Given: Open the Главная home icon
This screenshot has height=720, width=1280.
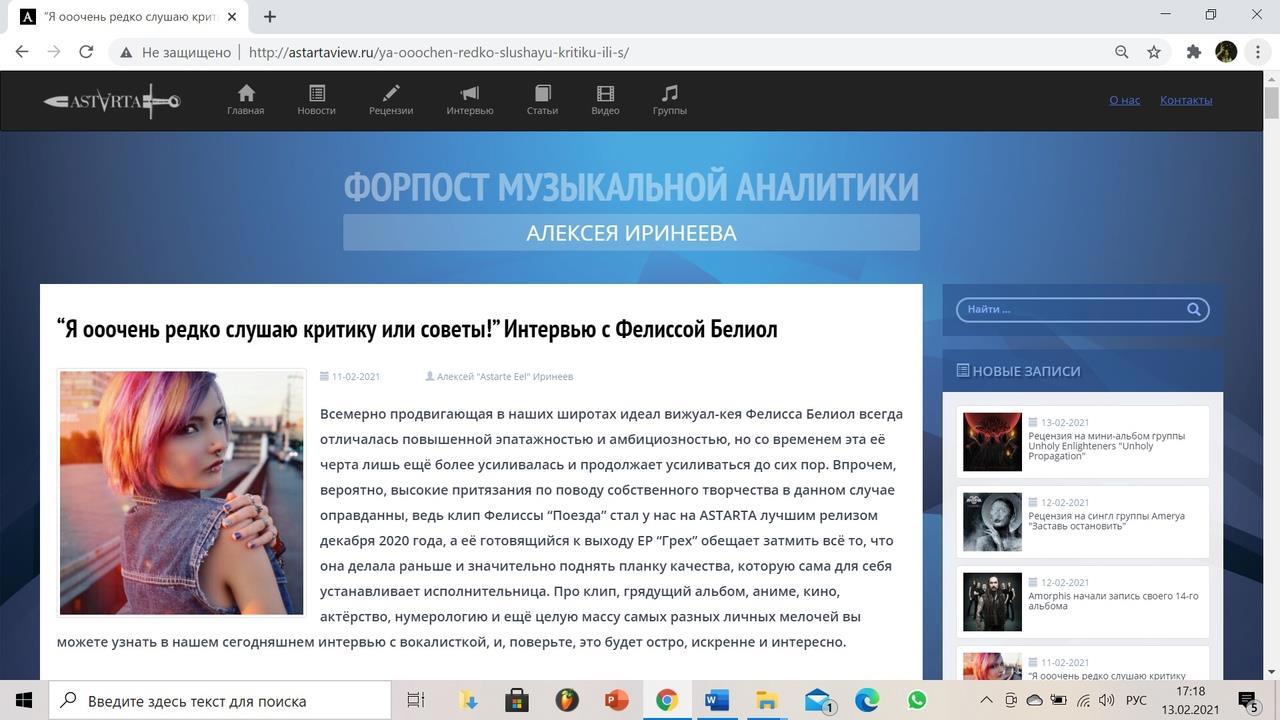Looking at the screenshot, I should [245, 100].
